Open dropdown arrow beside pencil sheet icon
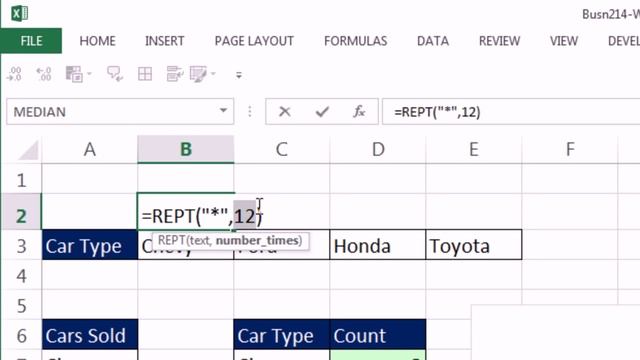This screenshot has height=360, width=640. point(213,74)
